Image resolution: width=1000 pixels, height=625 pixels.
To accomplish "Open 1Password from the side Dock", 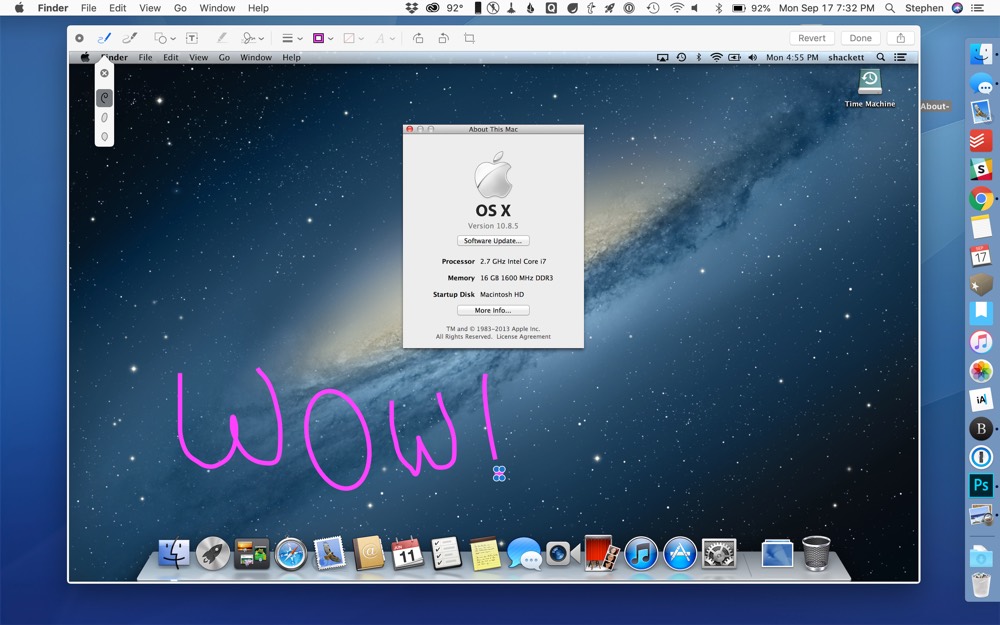I will point(981,457).
